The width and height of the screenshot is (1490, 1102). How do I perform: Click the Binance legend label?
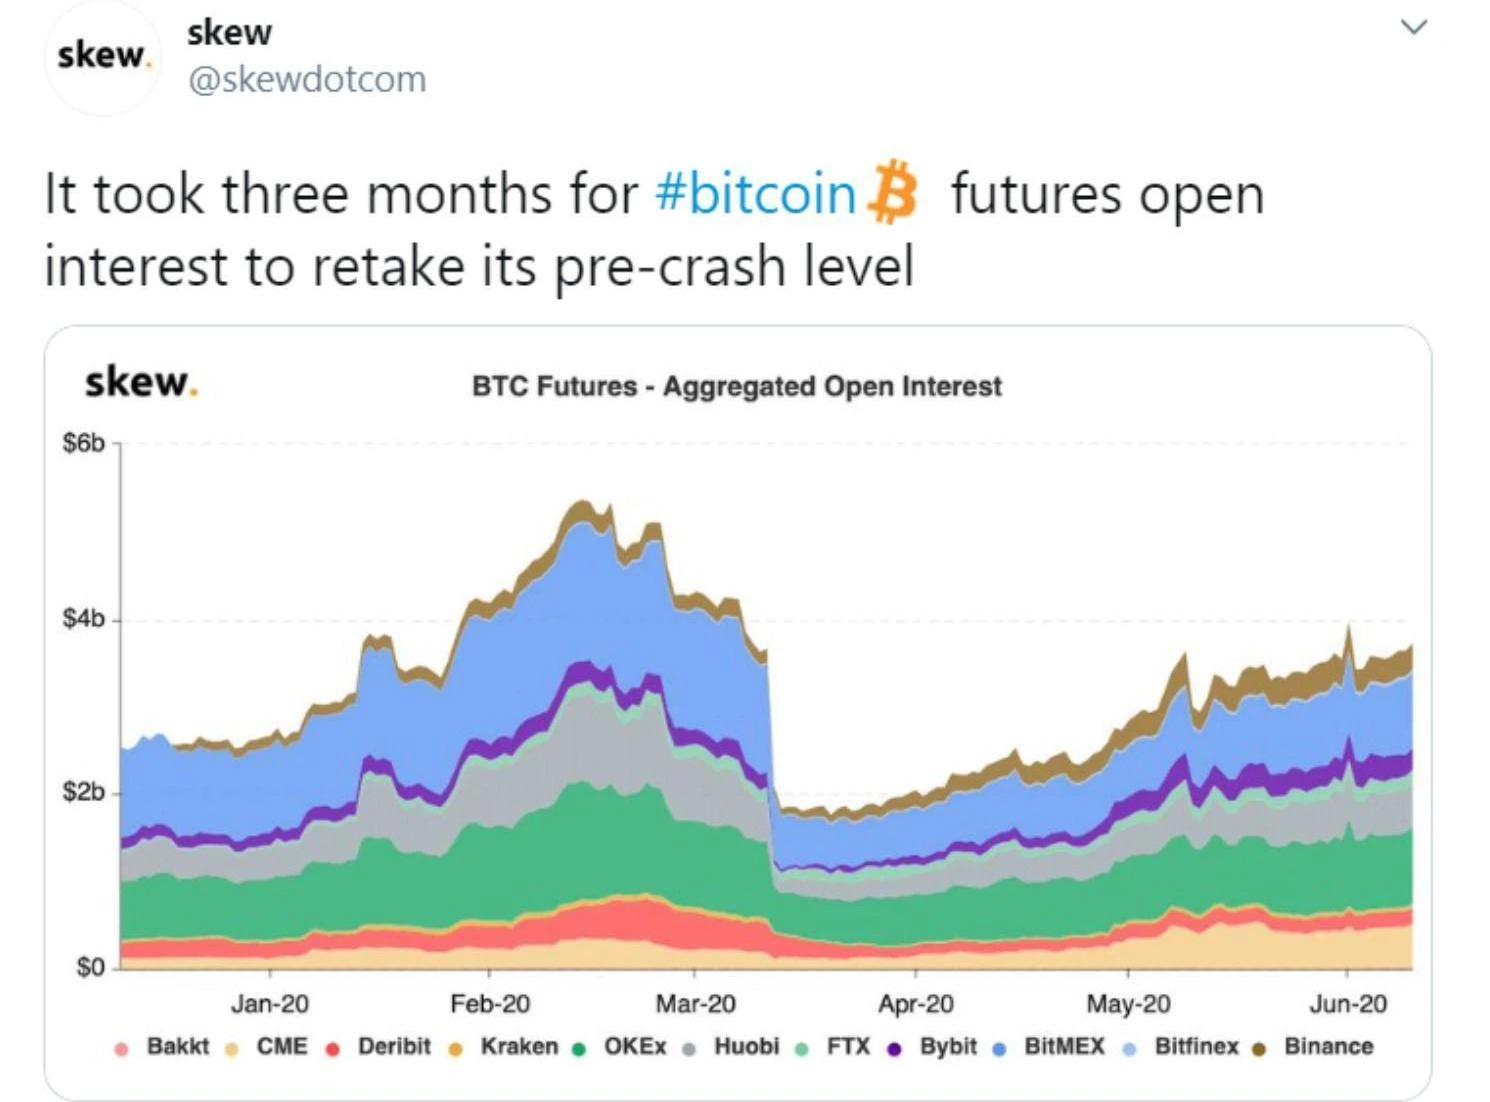pyautogui.click(x=1328, y=1046)
